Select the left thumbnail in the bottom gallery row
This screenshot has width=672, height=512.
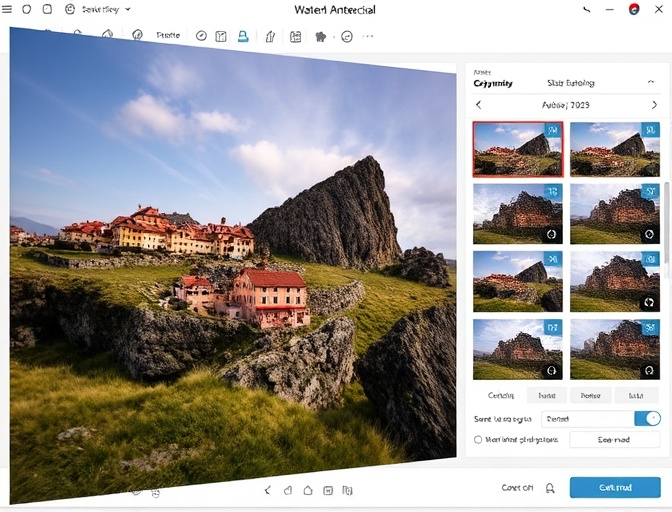tap(518, 350)
